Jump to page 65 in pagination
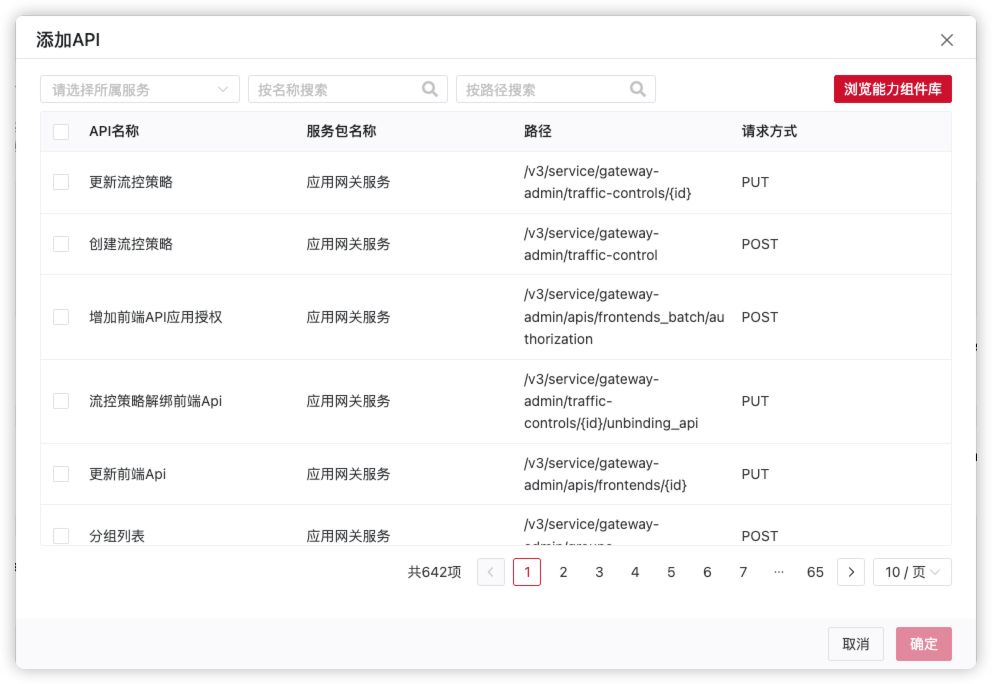This screenshot has height=684, width=992. 815,572
